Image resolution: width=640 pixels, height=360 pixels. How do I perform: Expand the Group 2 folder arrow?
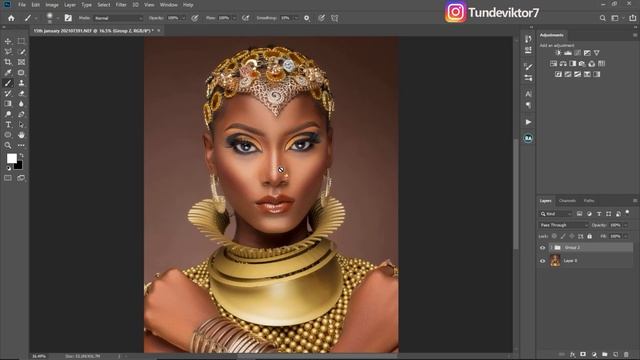pos(551,248)
